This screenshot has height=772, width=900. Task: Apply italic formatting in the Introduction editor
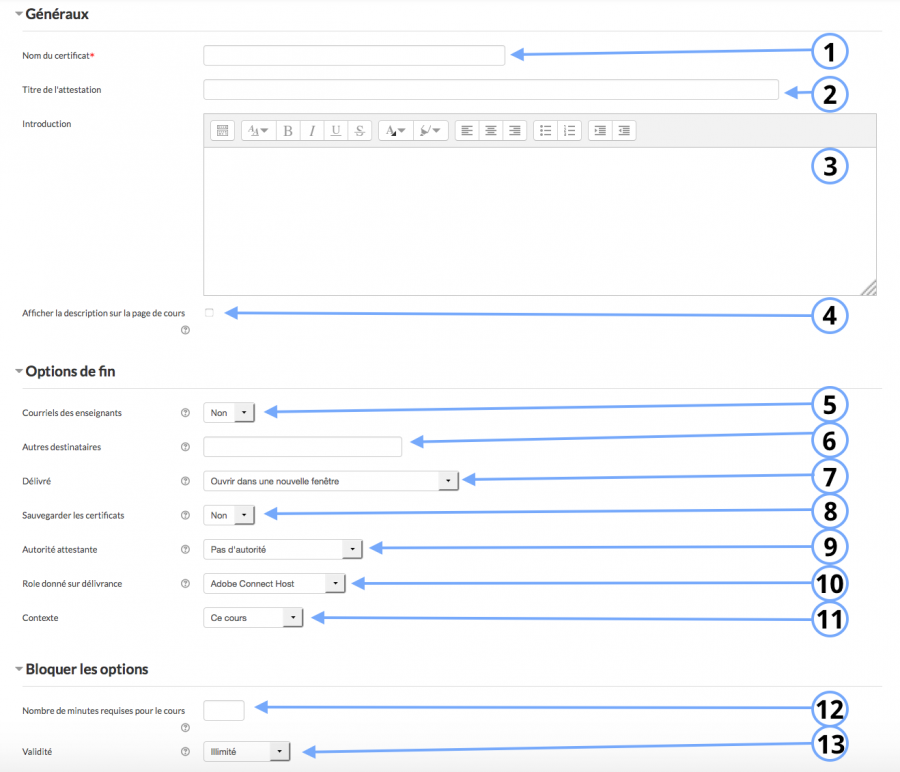click(x=311, y=130)
